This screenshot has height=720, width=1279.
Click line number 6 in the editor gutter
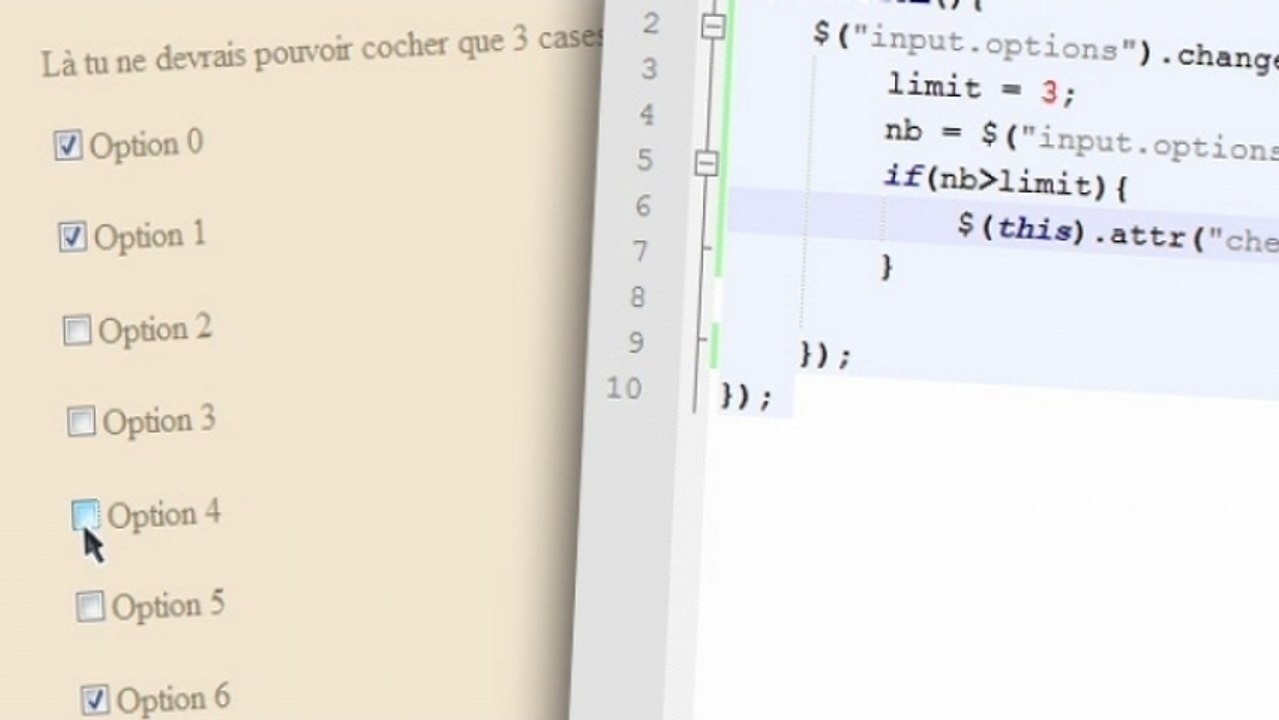pos(643,206)
